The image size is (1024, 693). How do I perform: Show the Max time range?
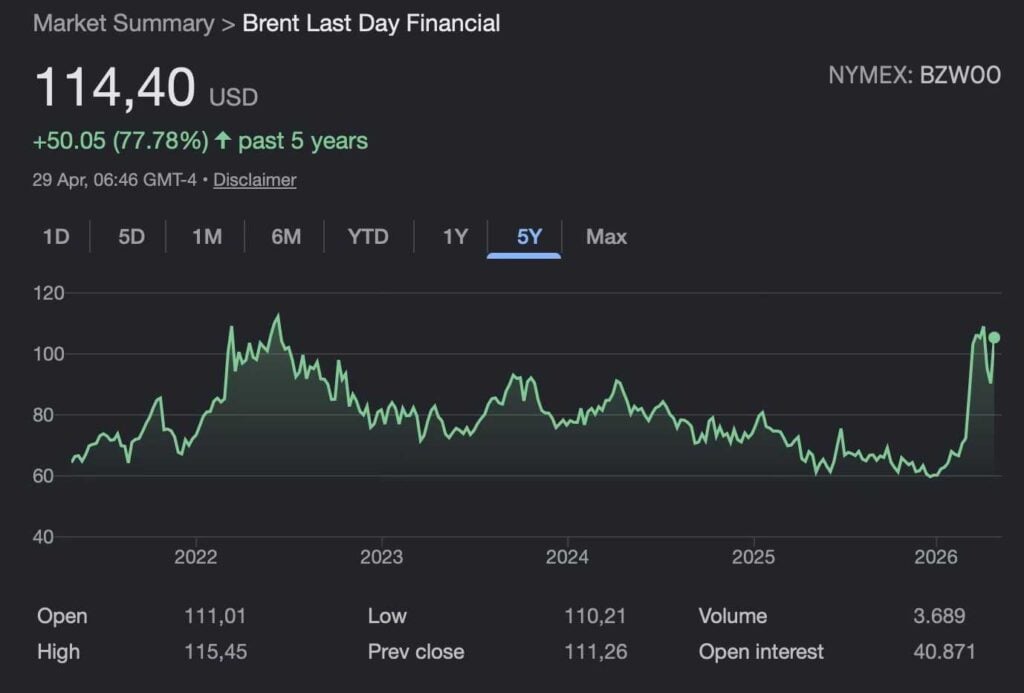pyautogui.click(x=606, y=237)
